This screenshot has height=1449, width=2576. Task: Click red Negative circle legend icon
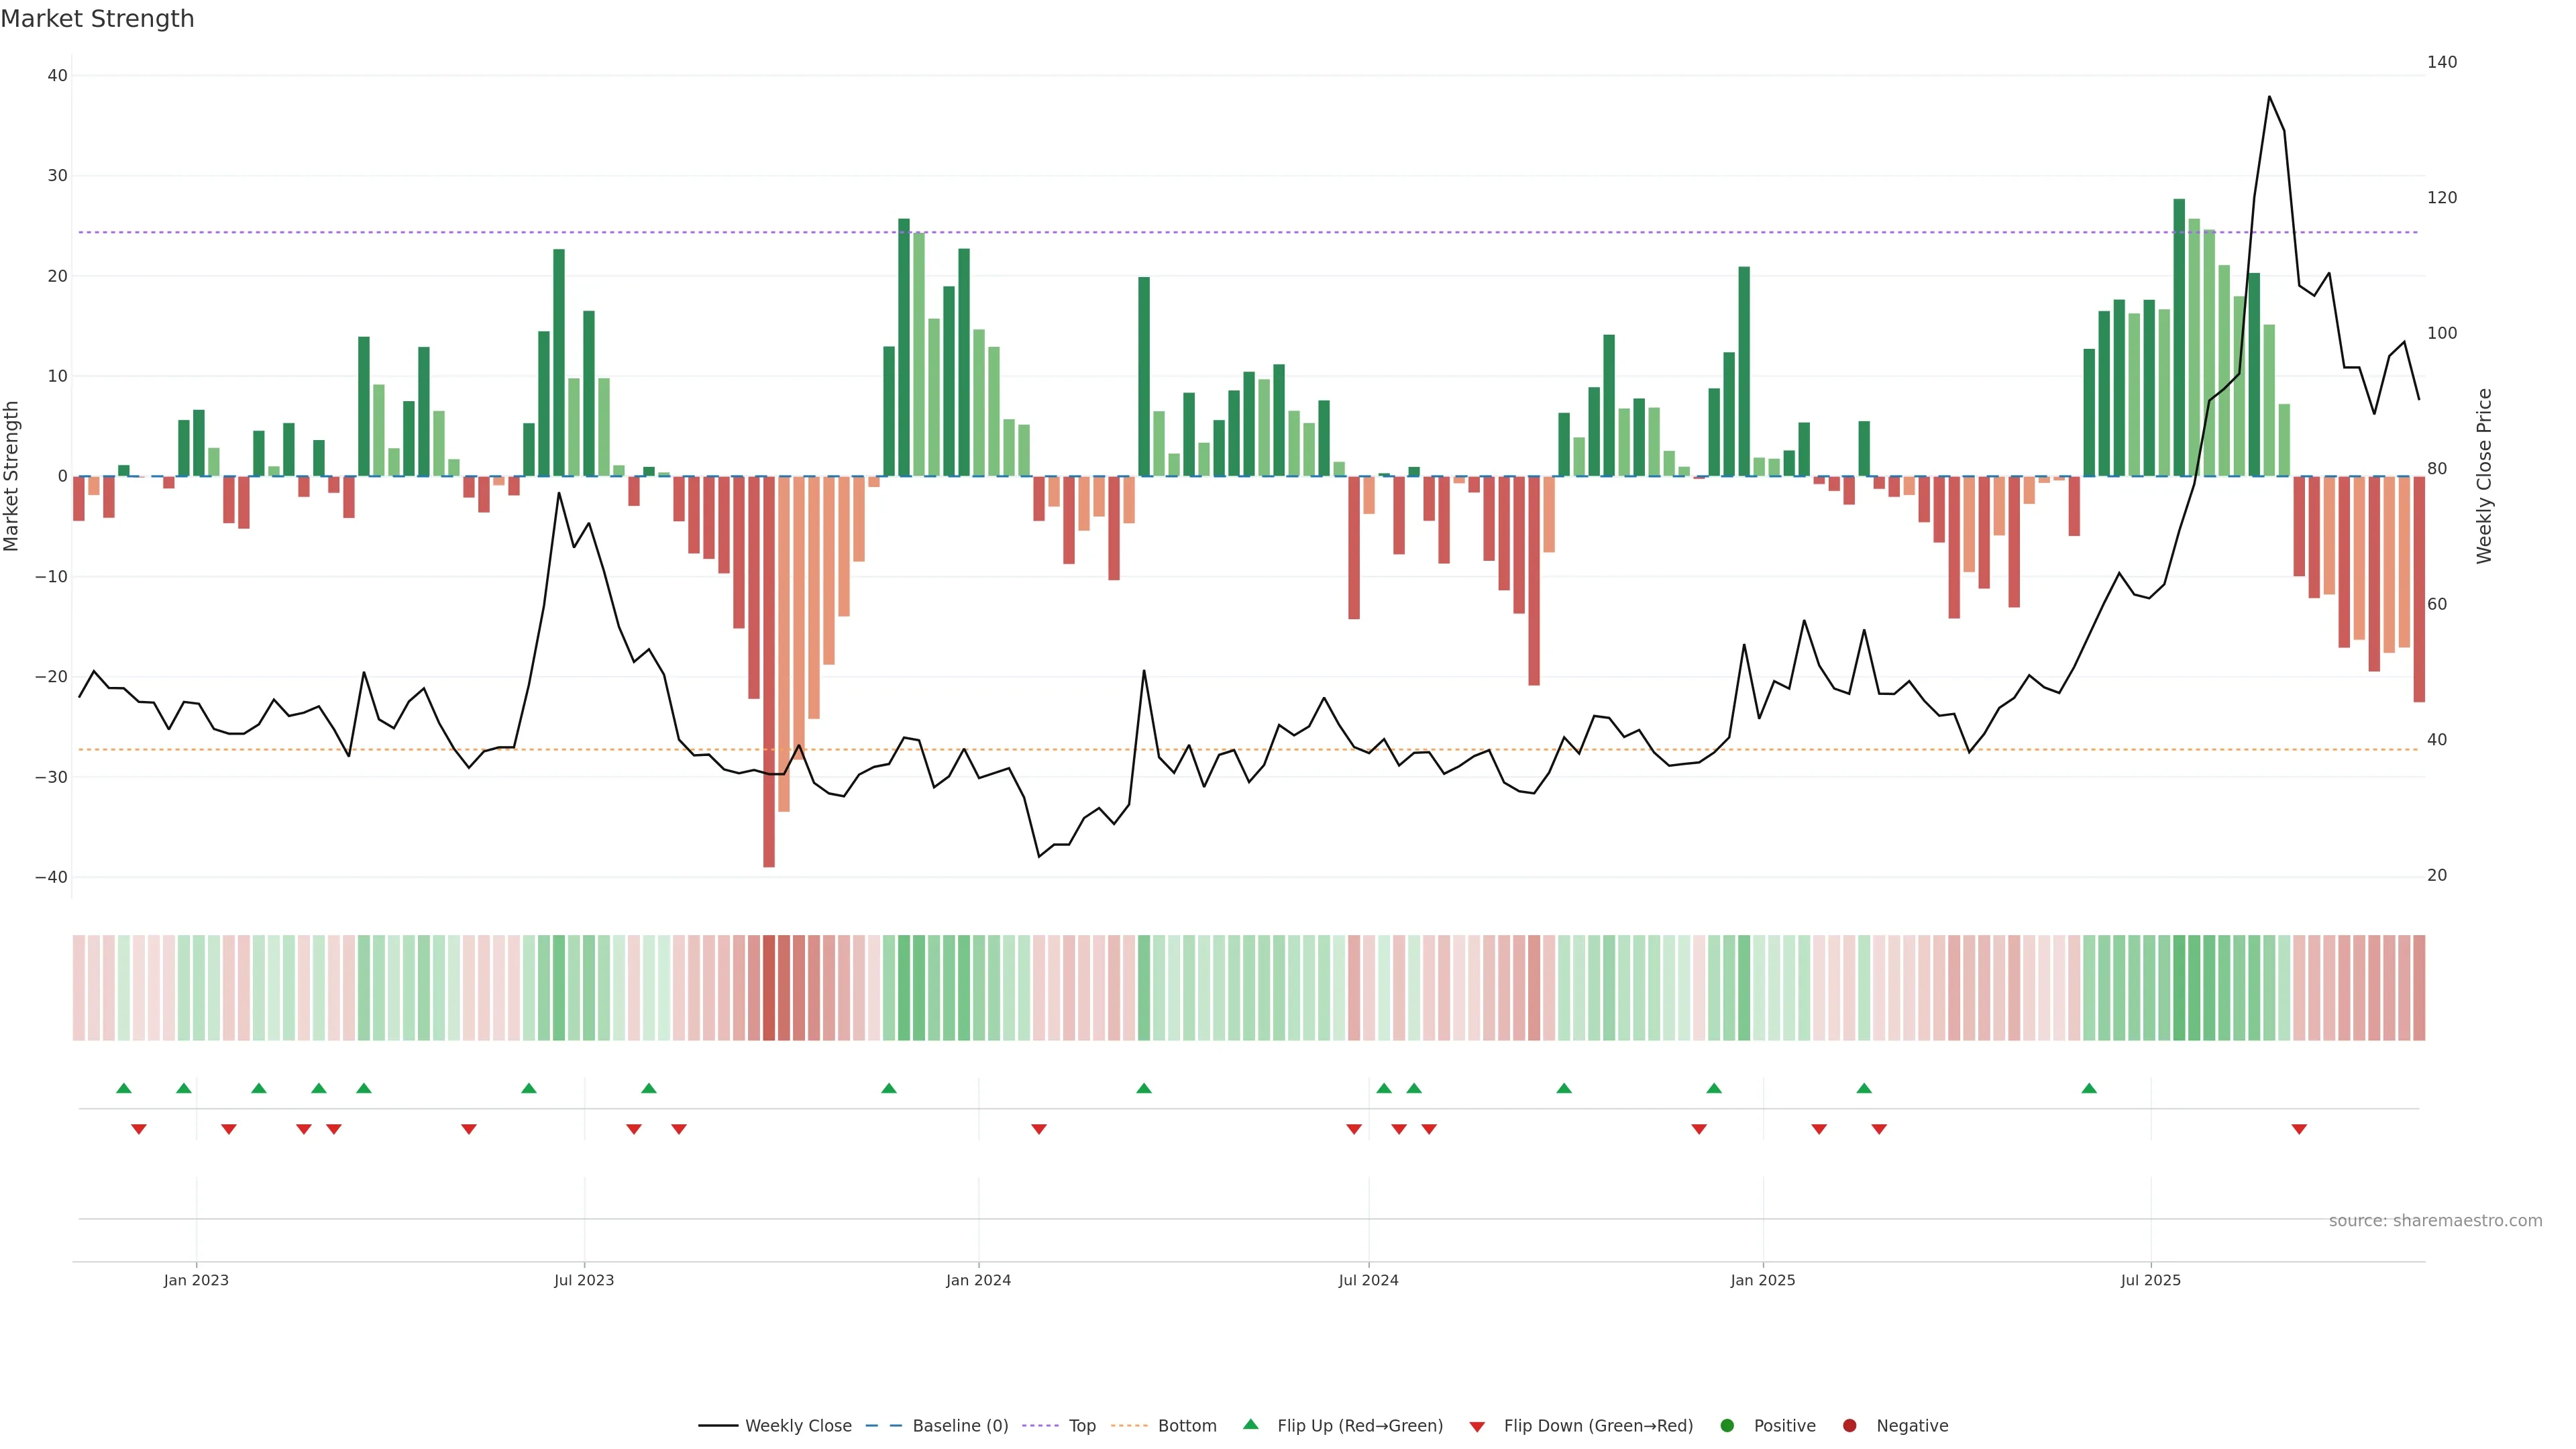pos(1849,1426)
